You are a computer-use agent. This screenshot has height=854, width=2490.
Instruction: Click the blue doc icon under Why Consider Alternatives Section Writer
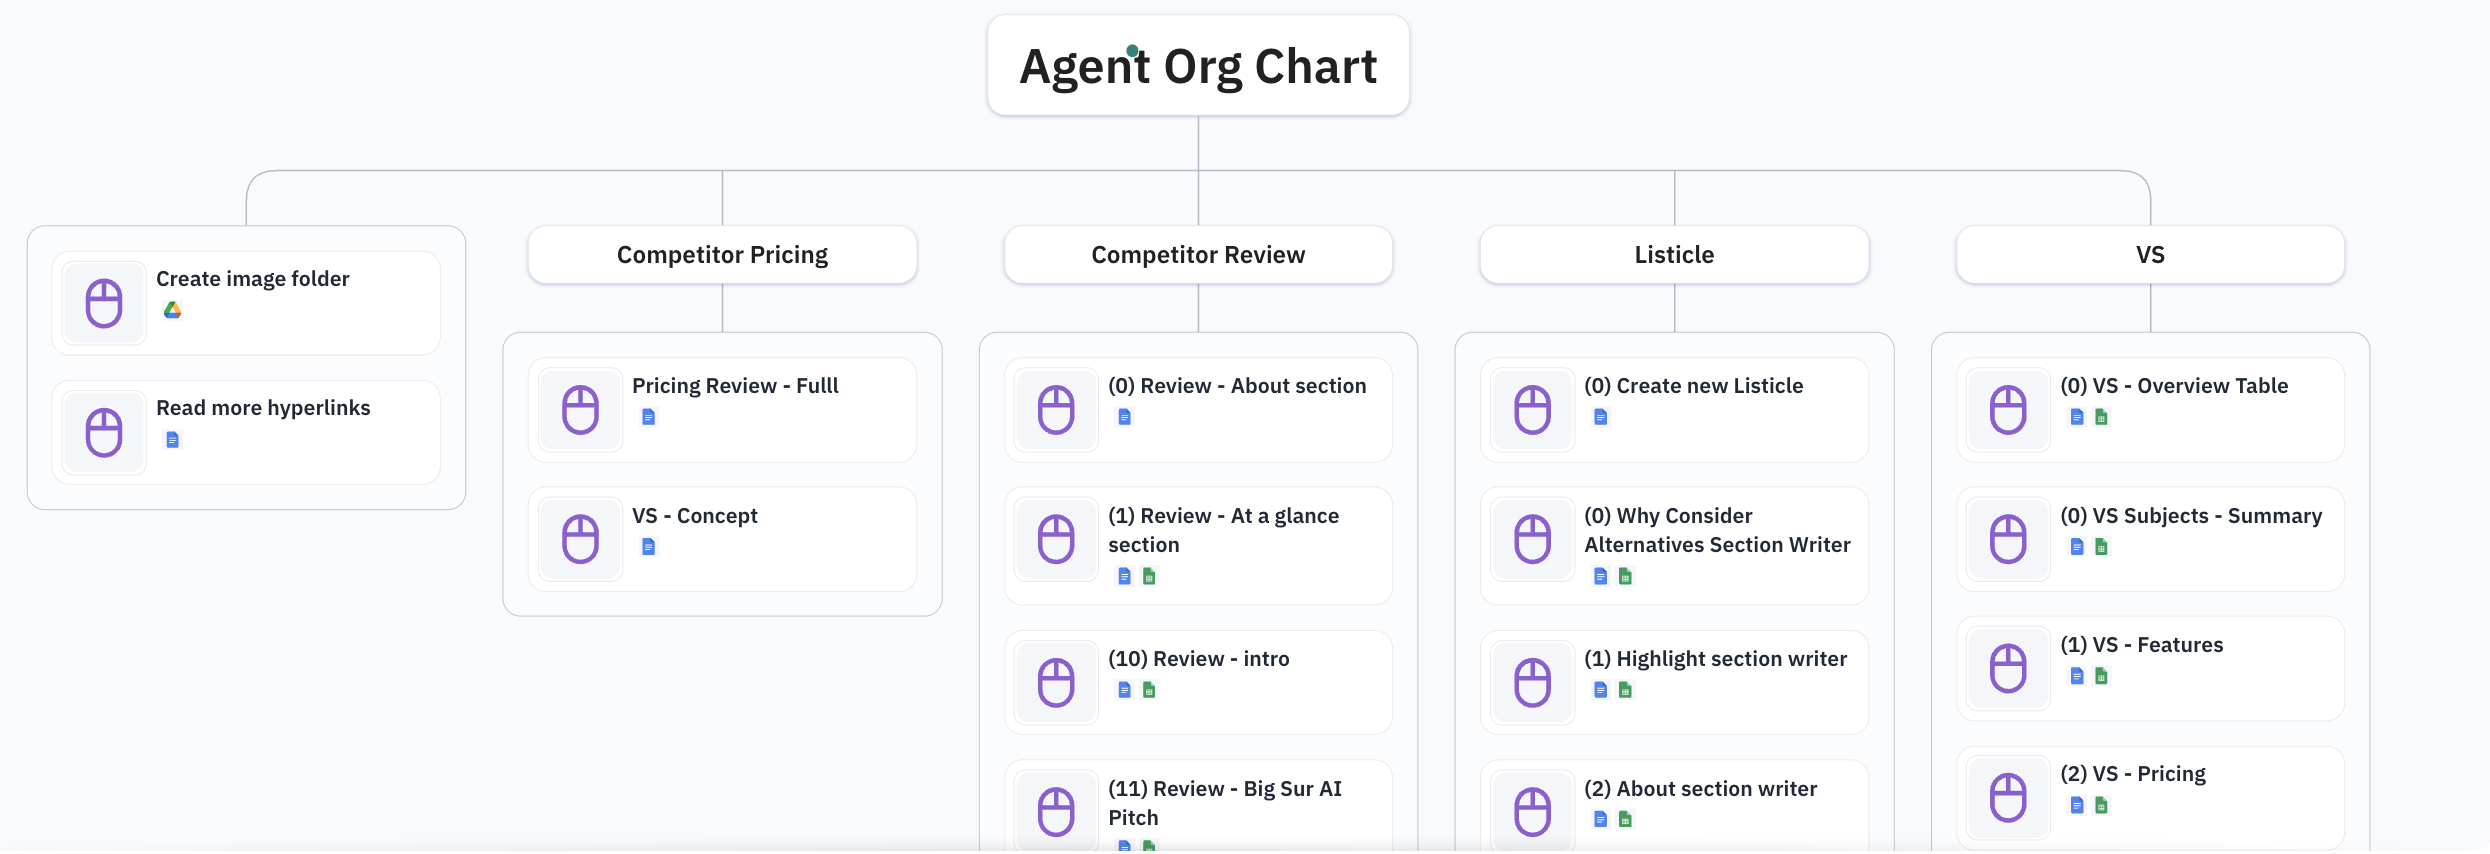click(1601, 576)
